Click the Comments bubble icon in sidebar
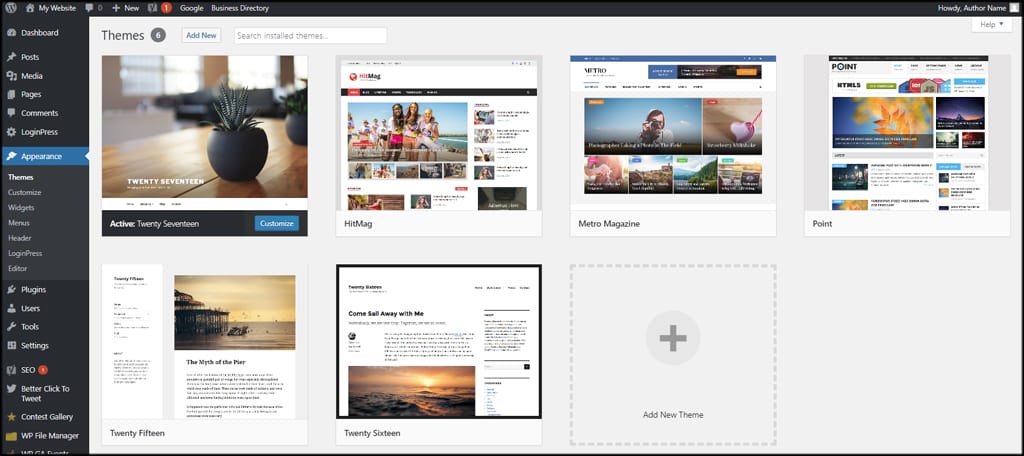Viewport: 1024px width, 456px height. coord(11,113)
